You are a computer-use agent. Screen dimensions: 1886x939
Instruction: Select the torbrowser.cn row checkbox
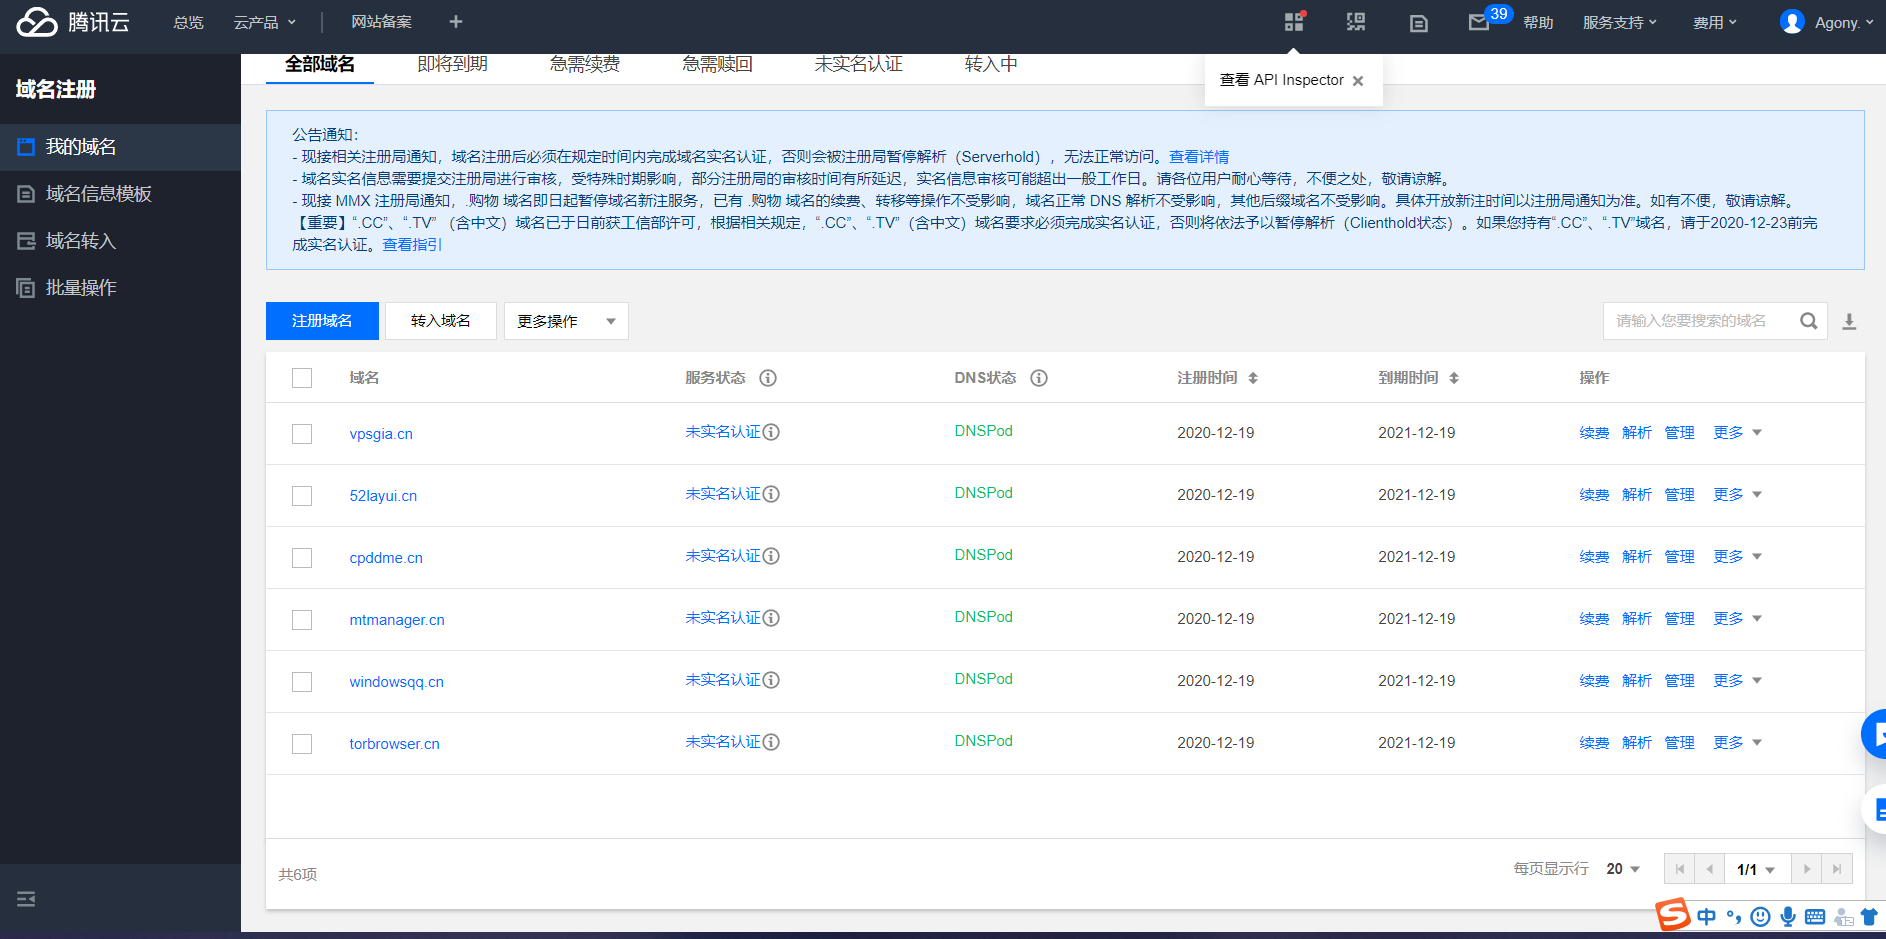(x=302, y=744)
